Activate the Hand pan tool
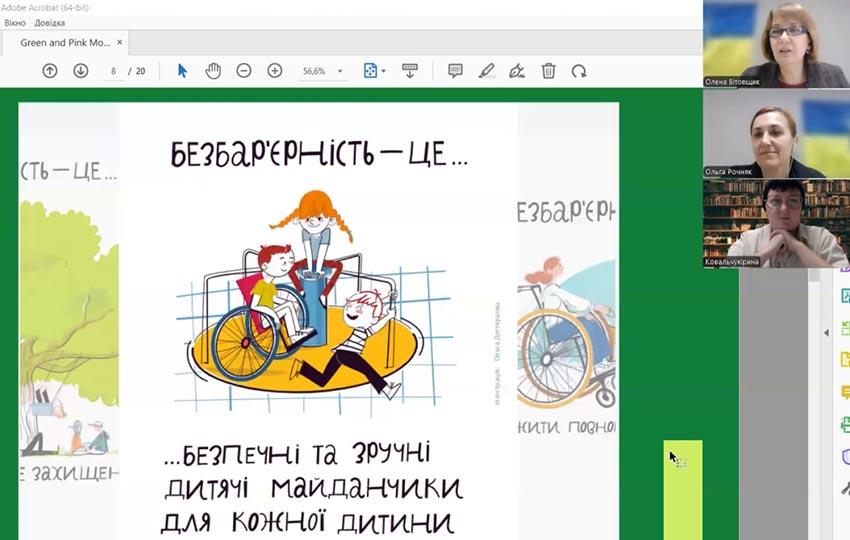850x540 pixels. coord(213,71)
